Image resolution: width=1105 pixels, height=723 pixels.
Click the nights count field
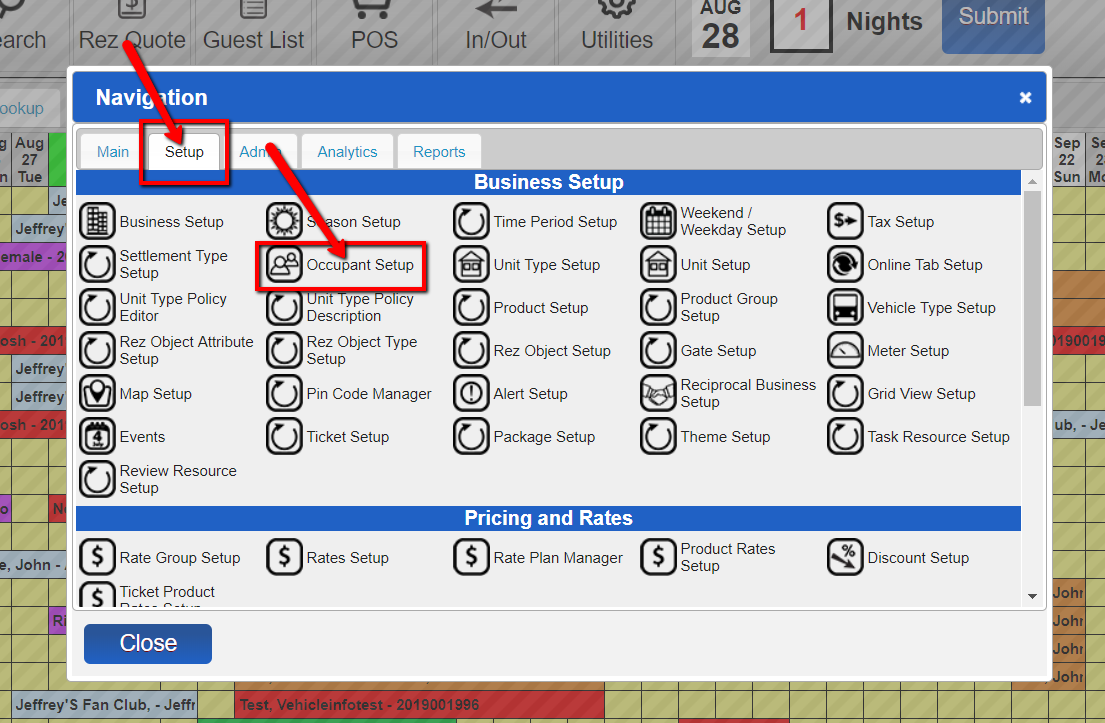point(801,23)
